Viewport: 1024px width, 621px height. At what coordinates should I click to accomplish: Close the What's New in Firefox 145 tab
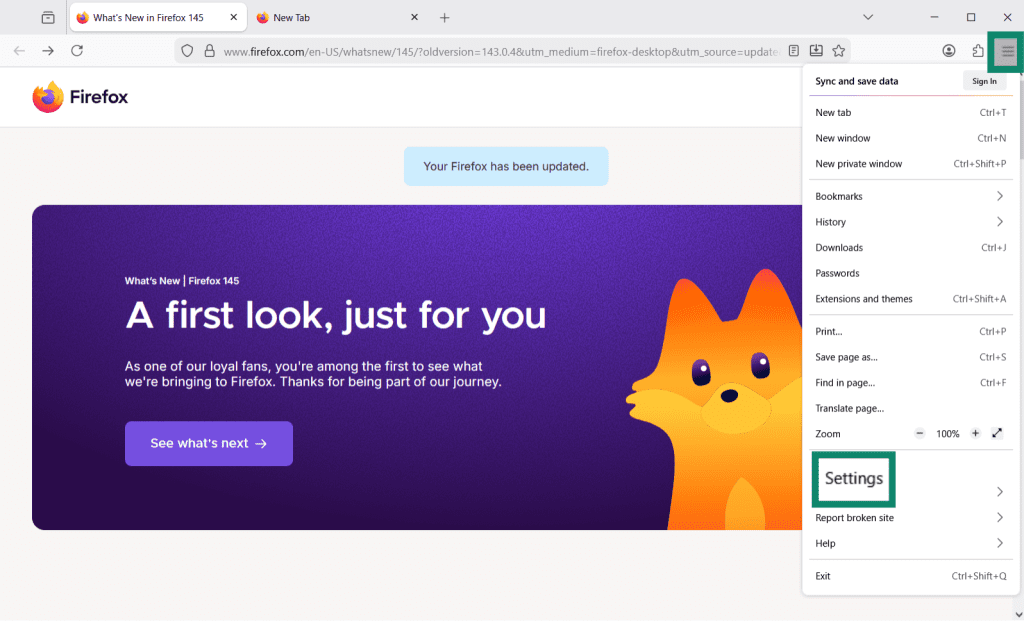pos(234,18)
